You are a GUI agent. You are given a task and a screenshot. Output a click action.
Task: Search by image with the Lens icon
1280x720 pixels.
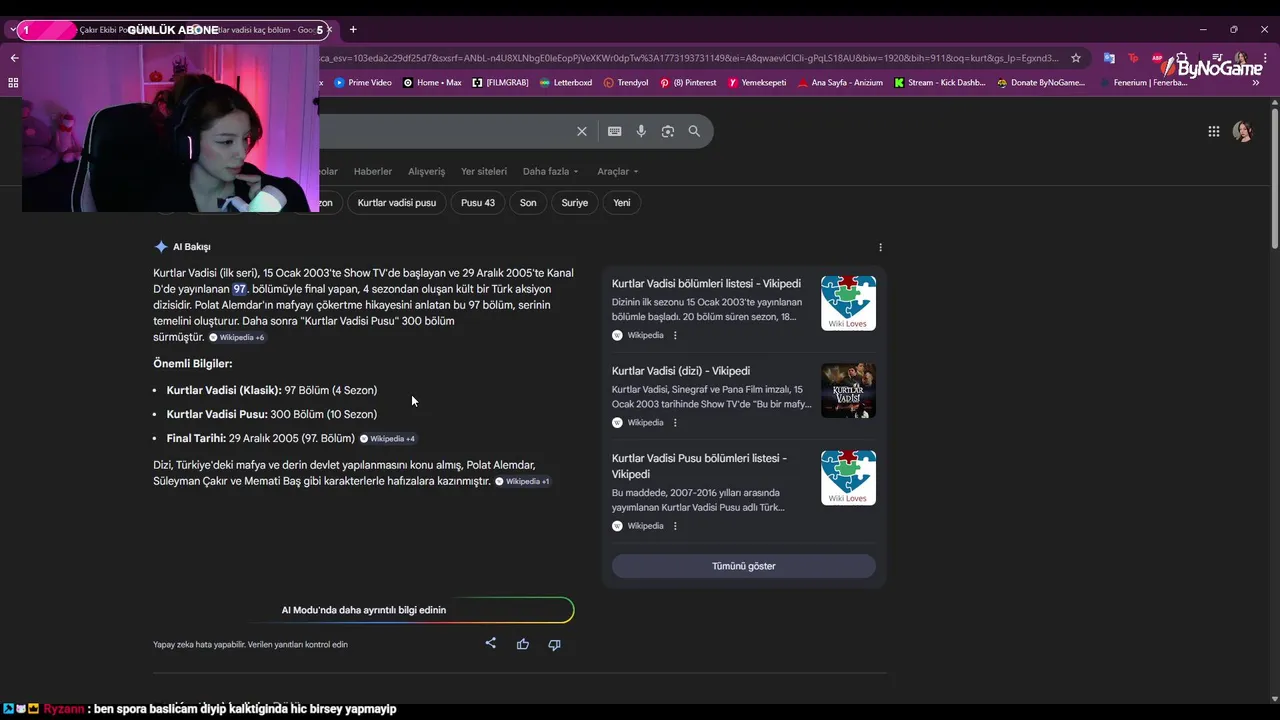click(x=668, y=131)
